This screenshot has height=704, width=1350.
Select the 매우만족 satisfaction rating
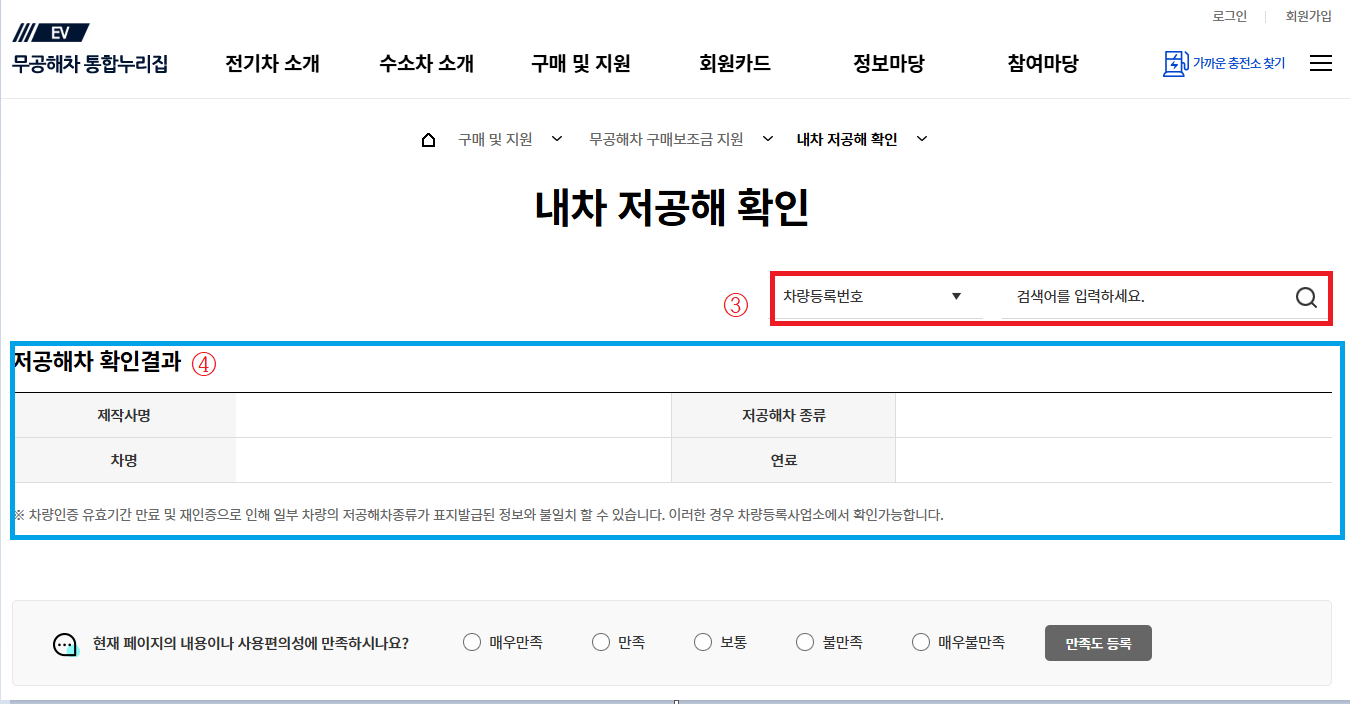coord(471,642)
